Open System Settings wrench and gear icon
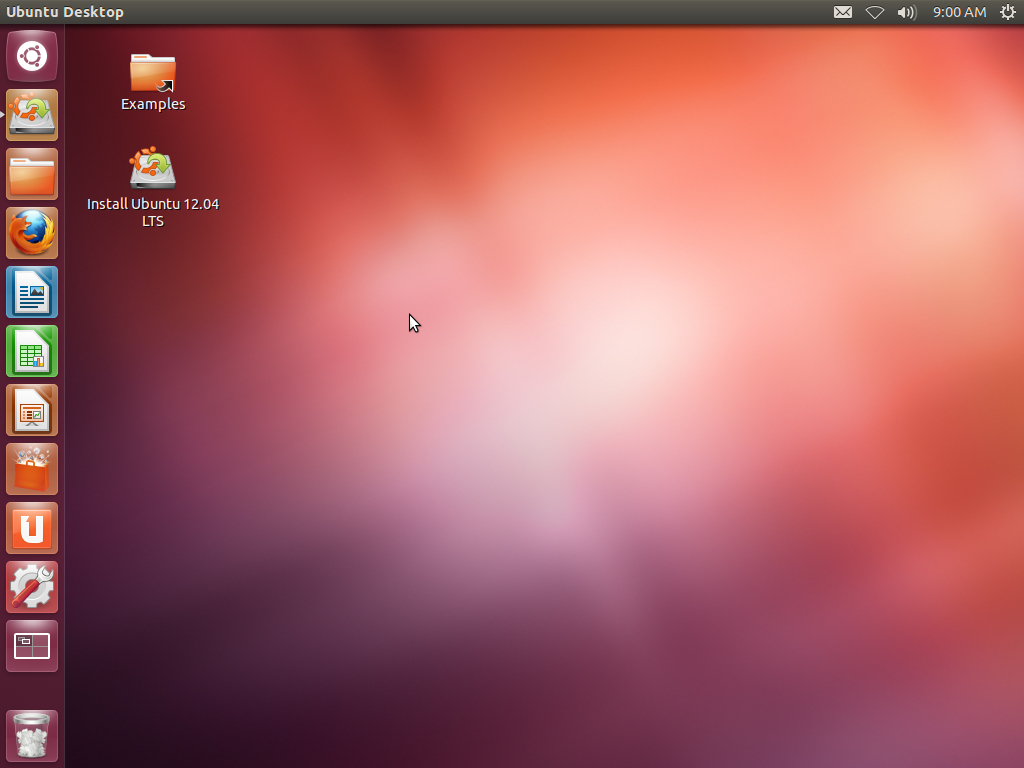 point(32,587)
